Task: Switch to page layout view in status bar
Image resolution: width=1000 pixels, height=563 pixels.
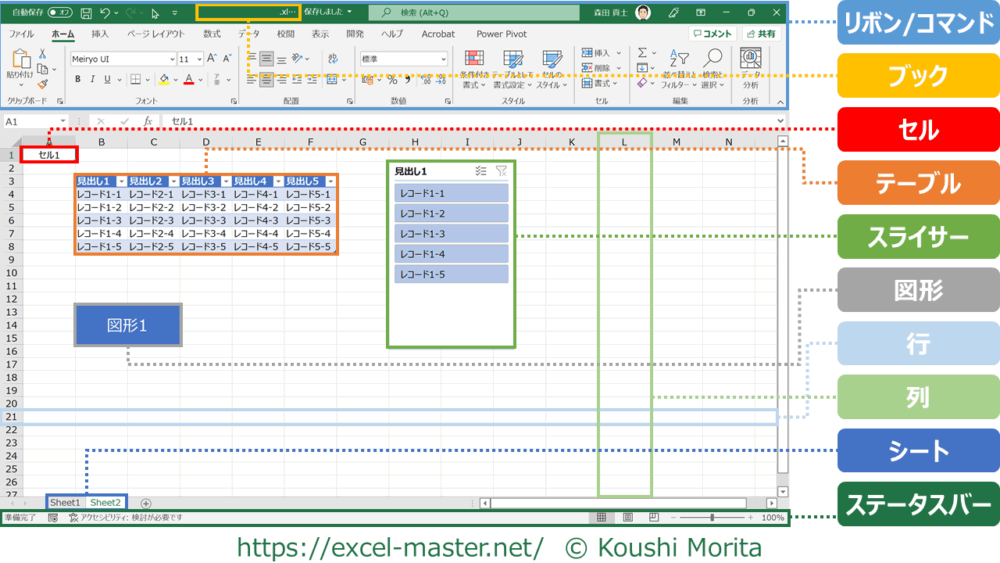Action: pos(628,518)
